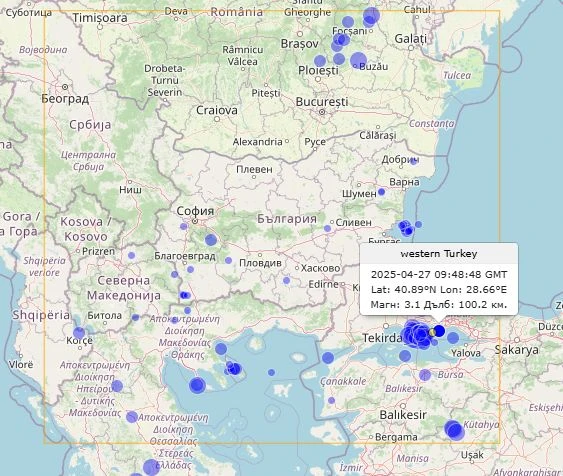563x476 pixels.
Task: Click the earthquake marker east of Prizren
Action: click(131, 255)
